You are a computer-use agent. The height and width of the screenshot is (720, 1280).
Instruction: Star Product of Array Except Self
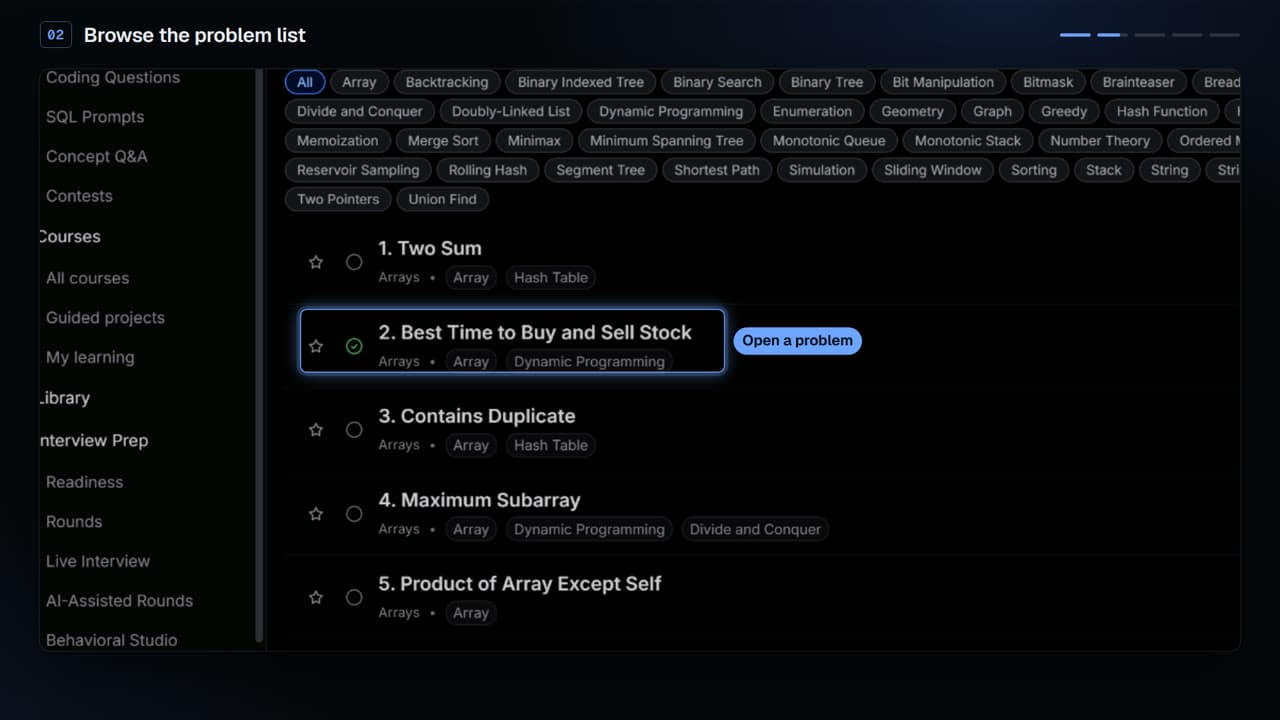(316, 598)
